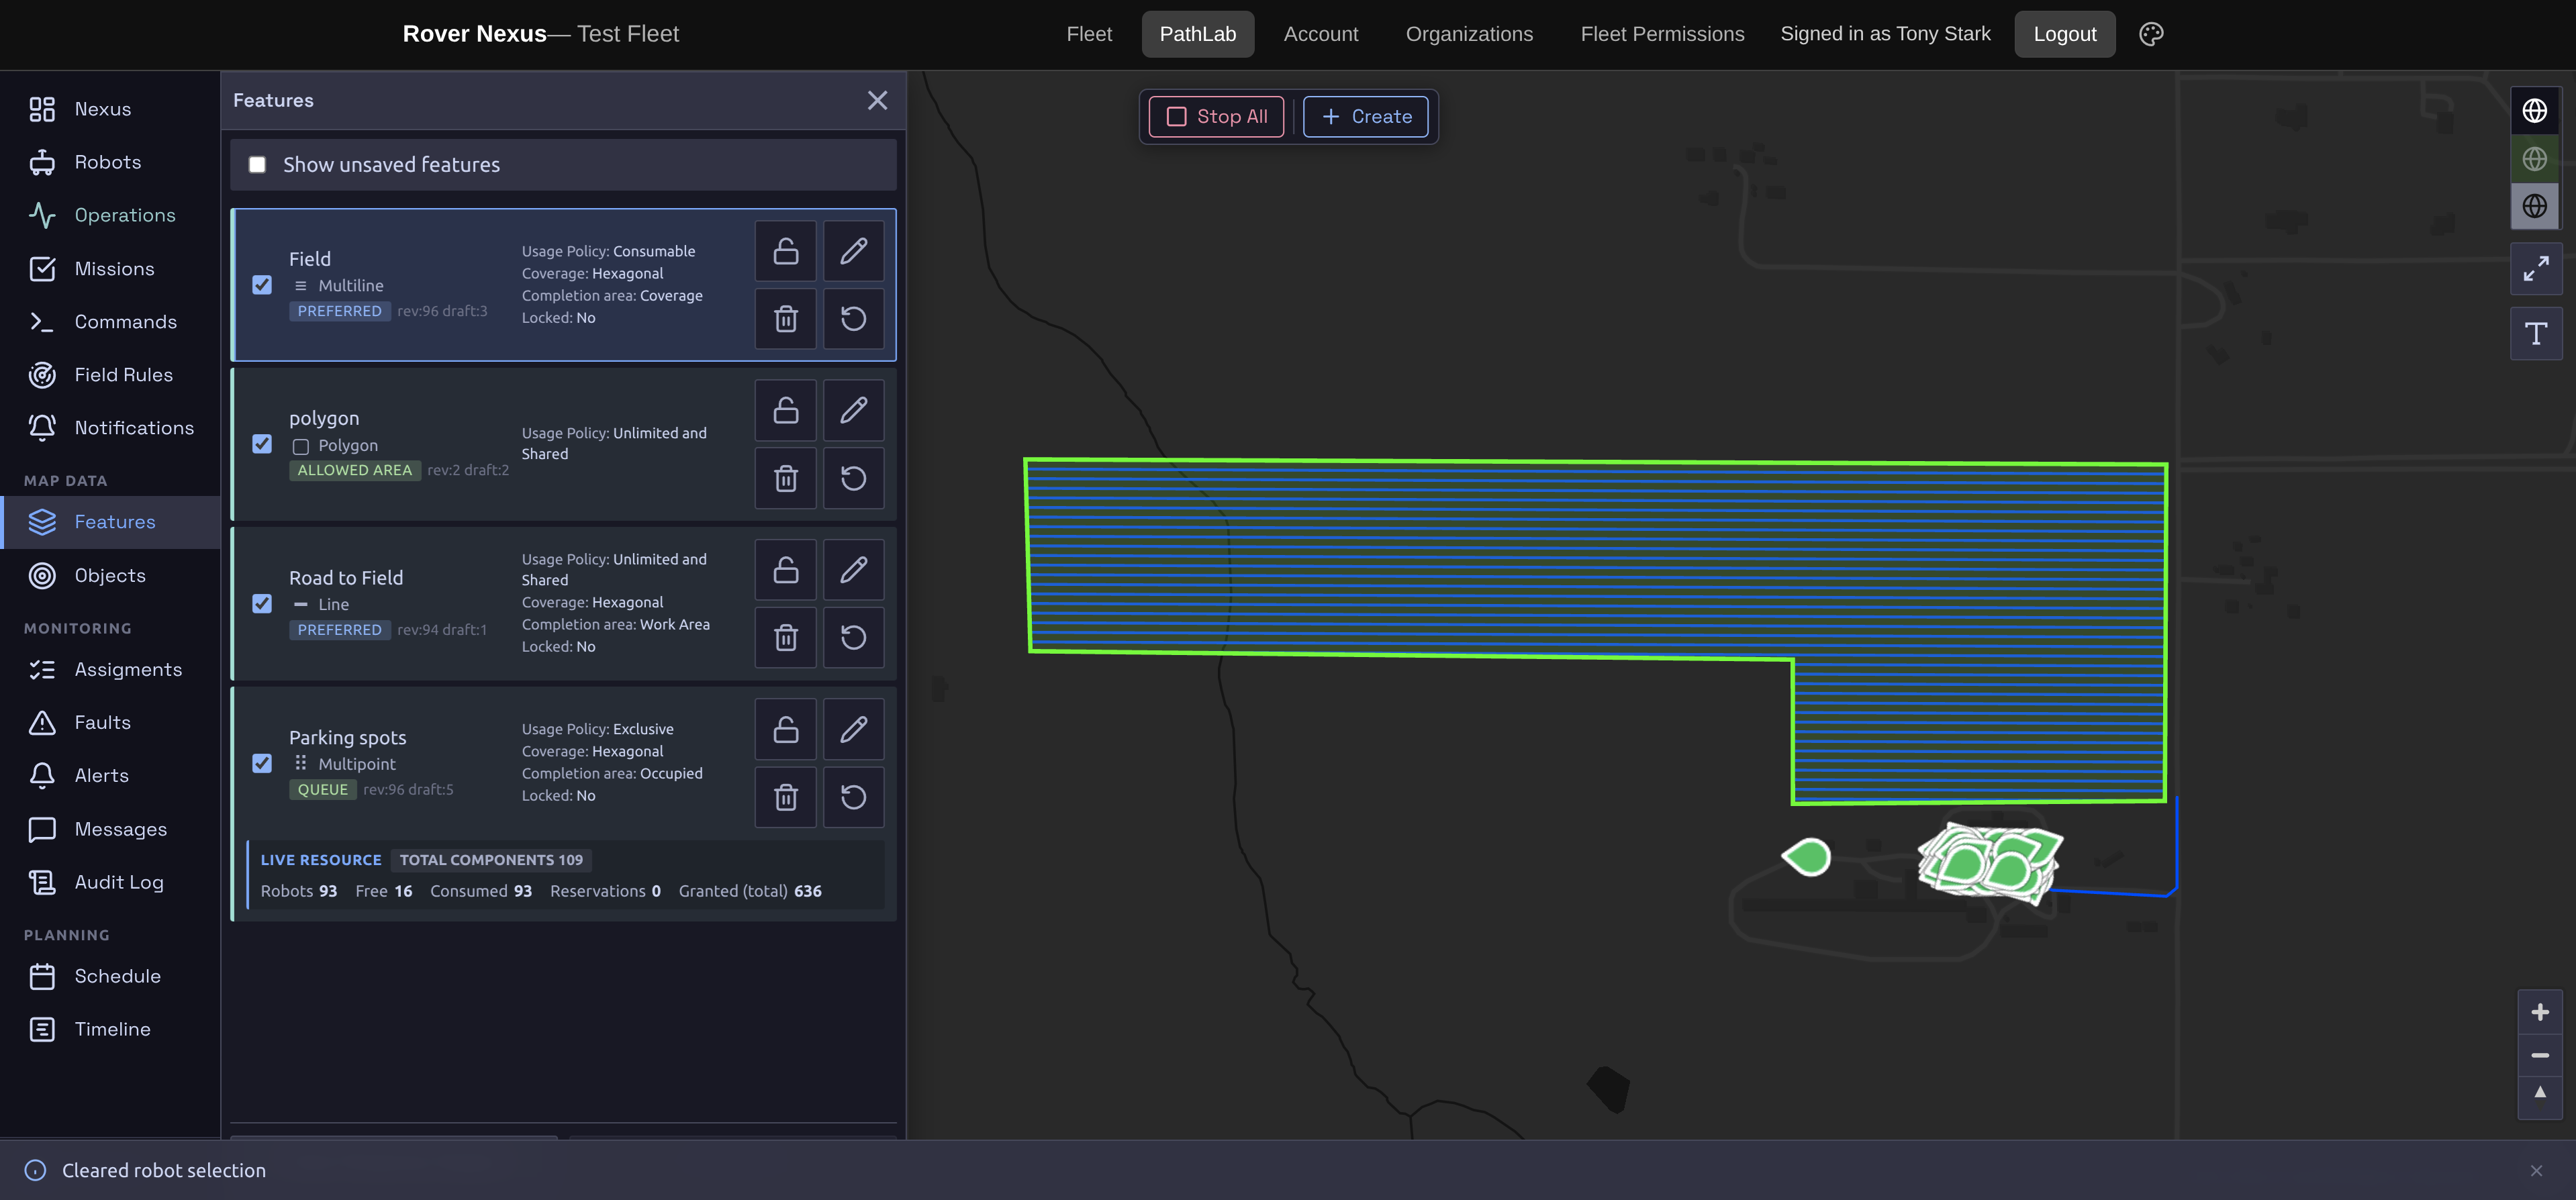
Task: Click the lone green parking marker on map
Action: pos(1807,858)
